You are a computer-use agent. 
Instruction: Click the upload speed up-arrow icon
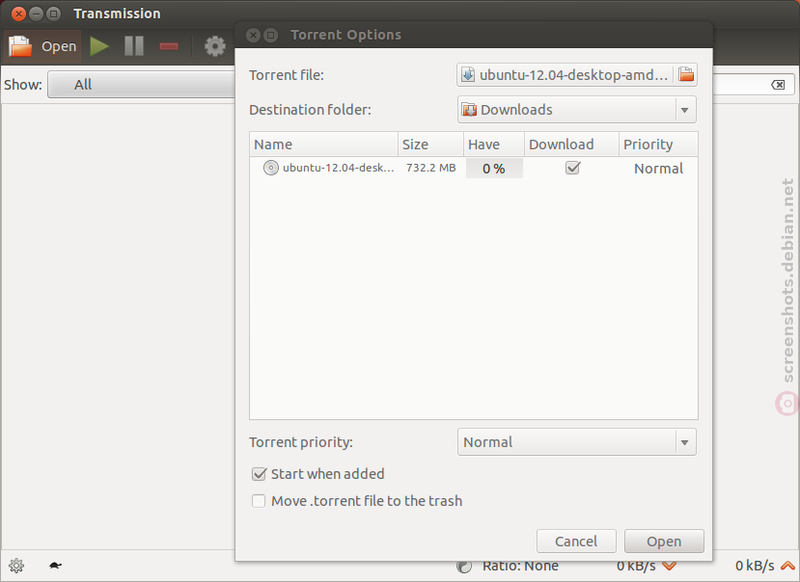788,566
